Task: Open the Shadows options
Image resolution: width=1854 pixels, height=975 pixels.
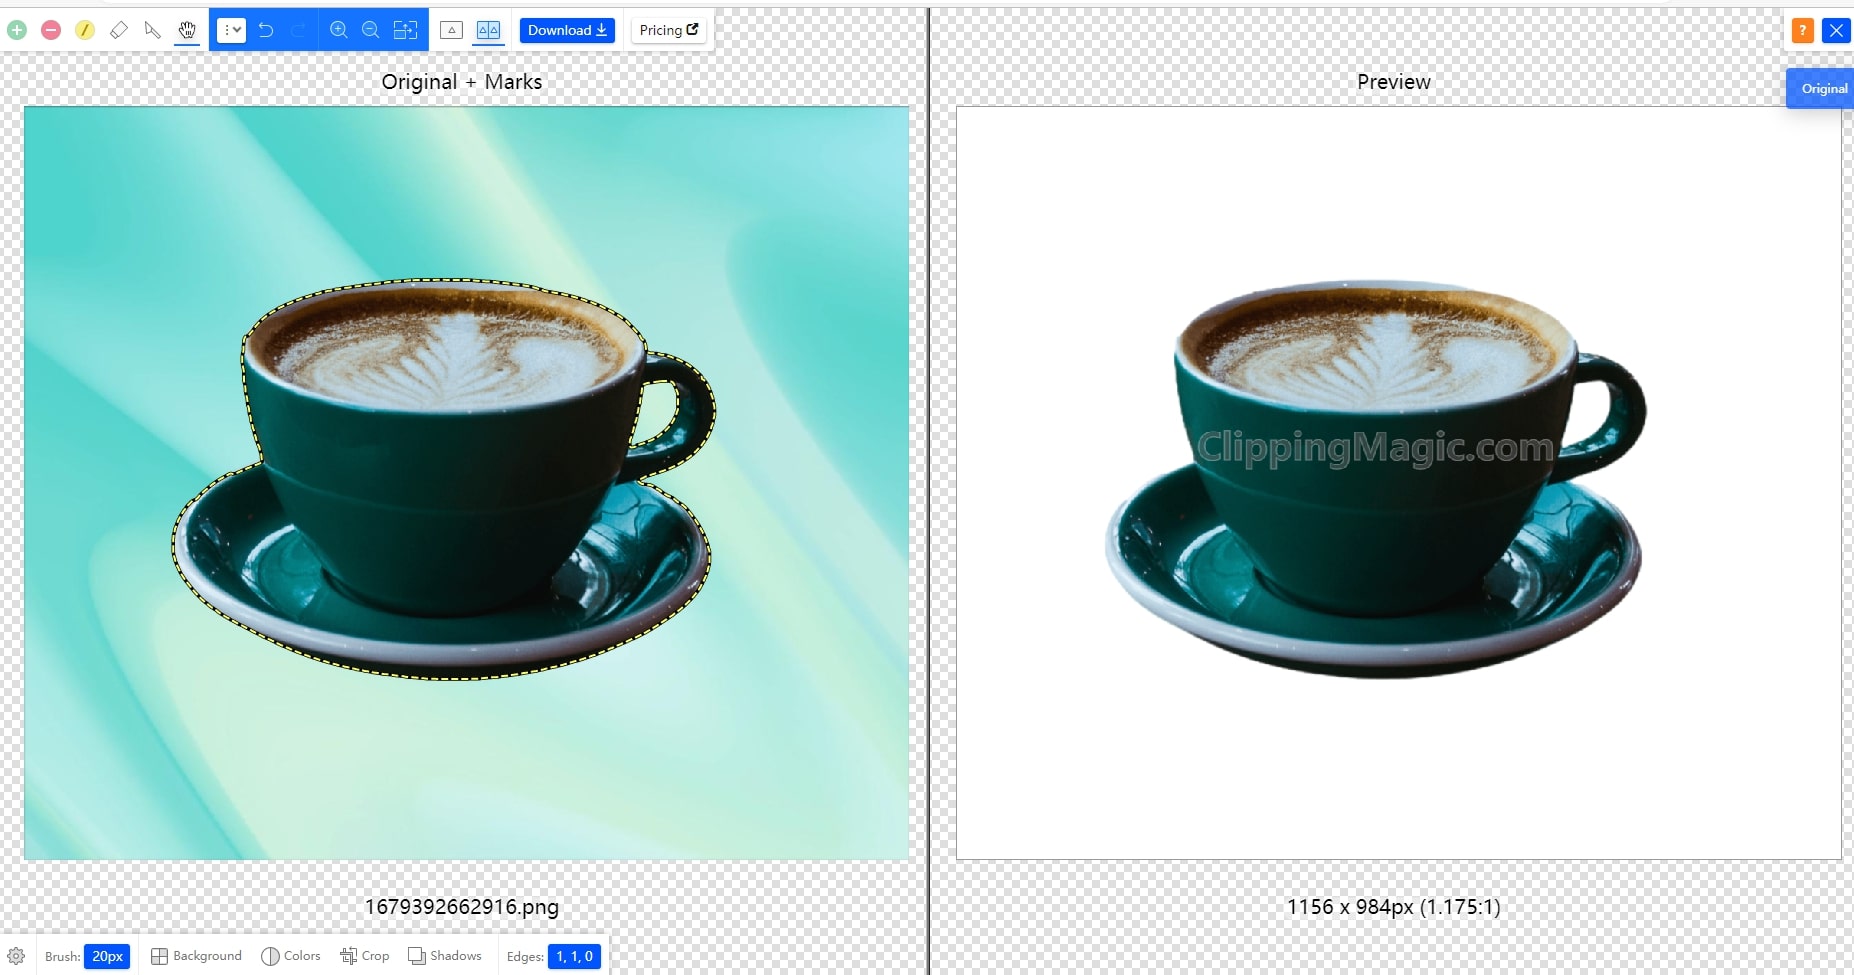Action: tap(445, 956)
